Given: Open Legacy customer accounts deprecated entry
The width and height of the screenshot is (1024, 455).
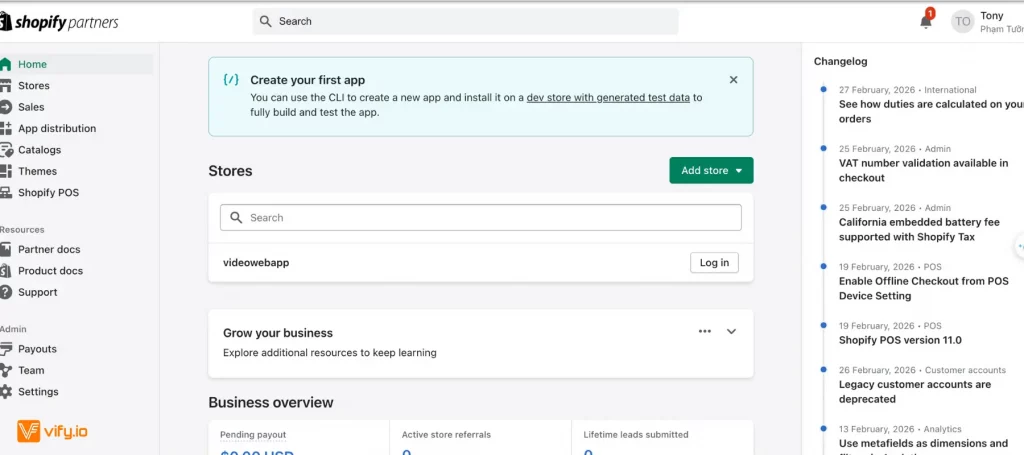Looking at the screenshot, I should coord(915,392).
